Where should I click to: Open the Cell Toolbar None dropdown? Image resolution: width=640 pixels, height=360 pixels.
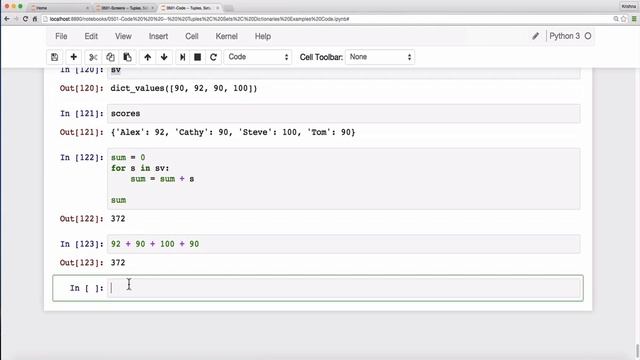380,57
